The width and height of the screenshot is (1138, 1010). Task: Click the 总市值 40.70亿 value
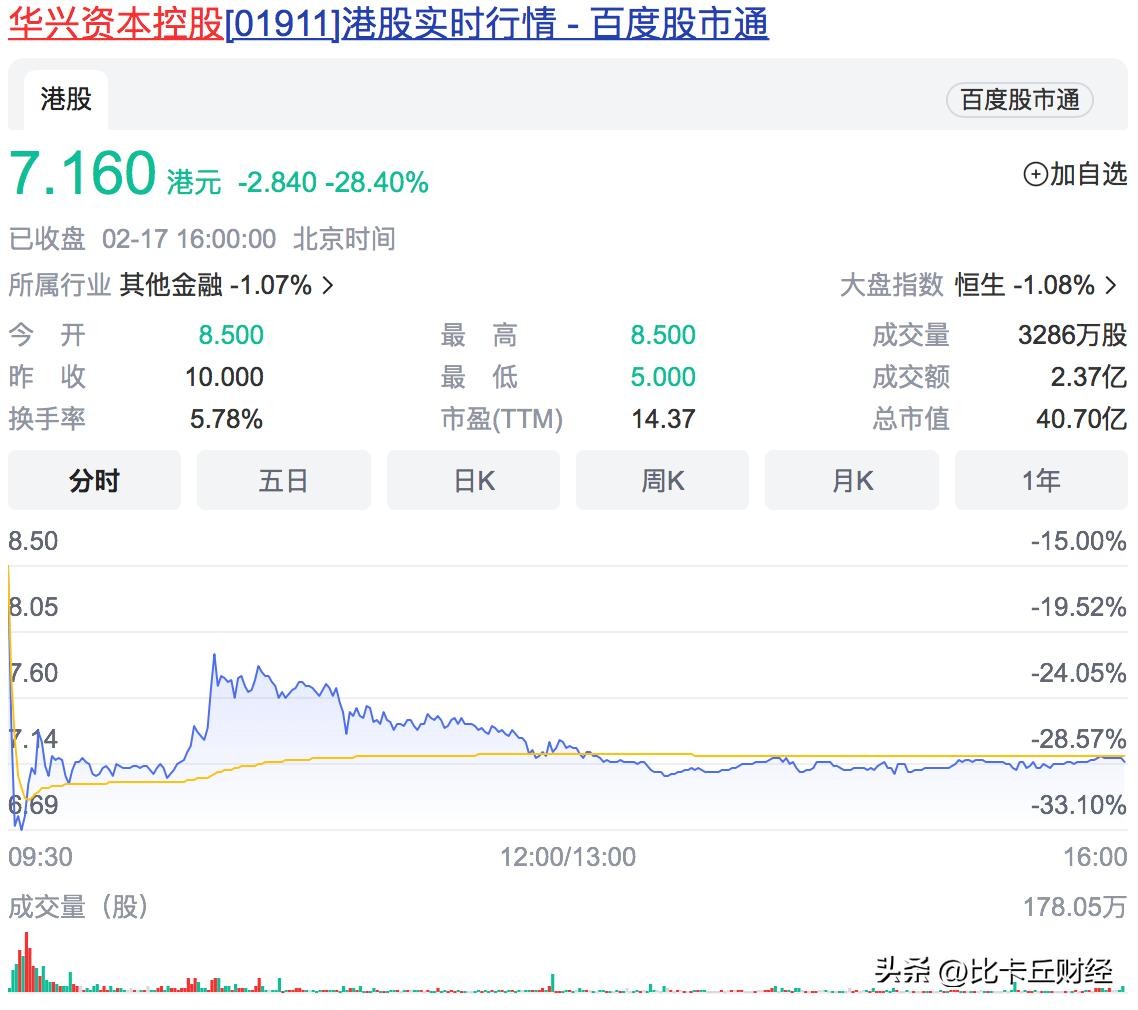click(1081, 419)
